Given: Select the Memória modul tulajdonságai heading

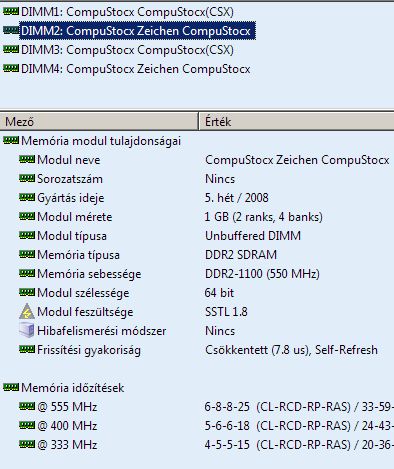Looking at the screenshot, I should [x=101, y=141].
